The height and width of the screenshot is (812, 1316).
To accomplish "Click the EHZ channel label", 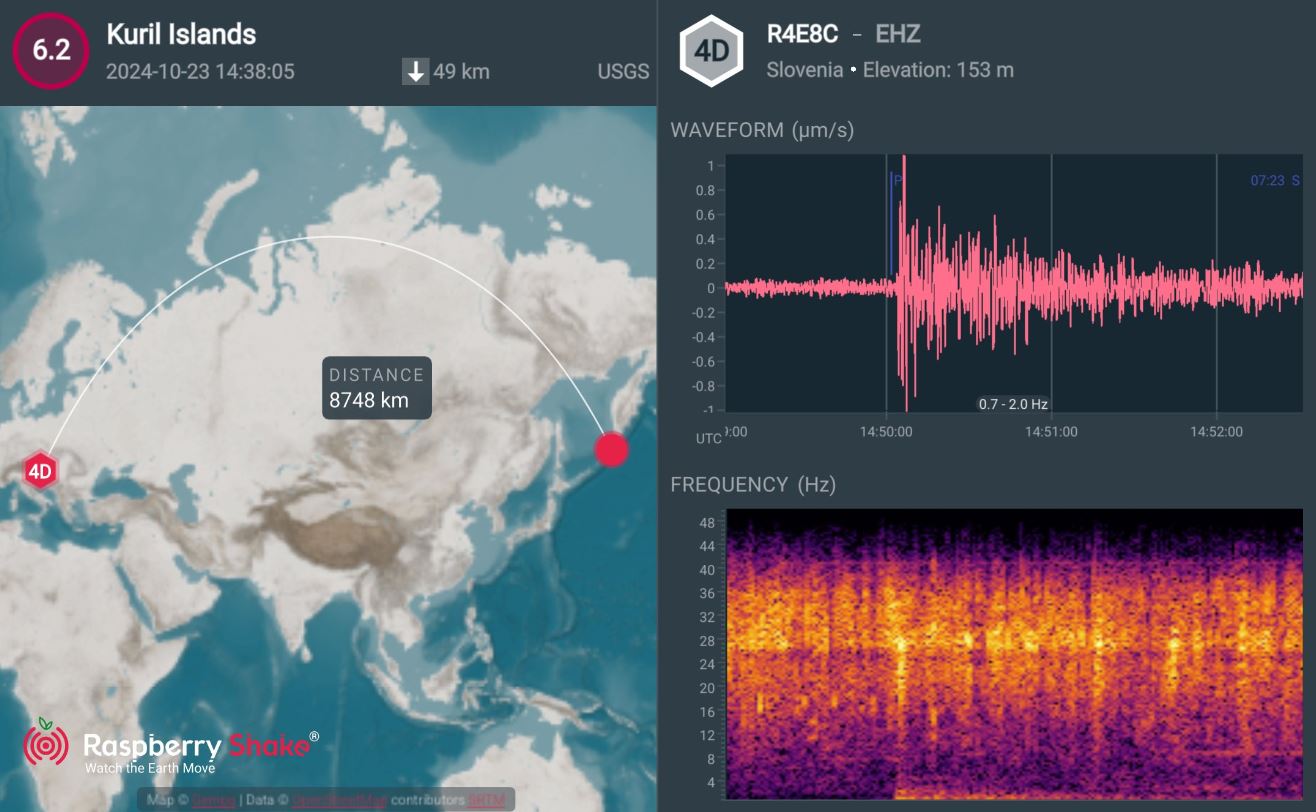I will 897,34.
